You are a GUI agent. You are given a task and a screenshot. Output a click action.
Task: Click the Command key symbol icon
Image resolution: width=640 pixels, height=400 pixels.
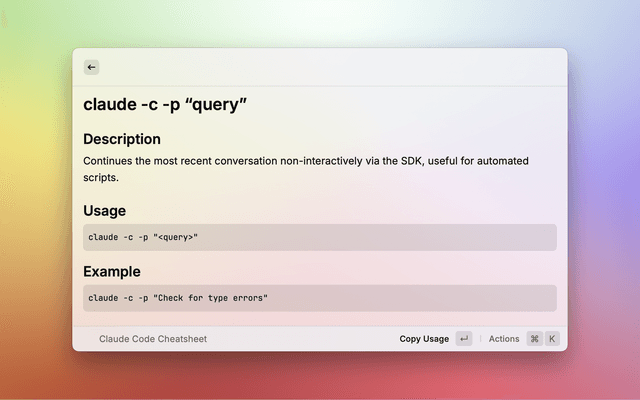click(x=534, y=339)
